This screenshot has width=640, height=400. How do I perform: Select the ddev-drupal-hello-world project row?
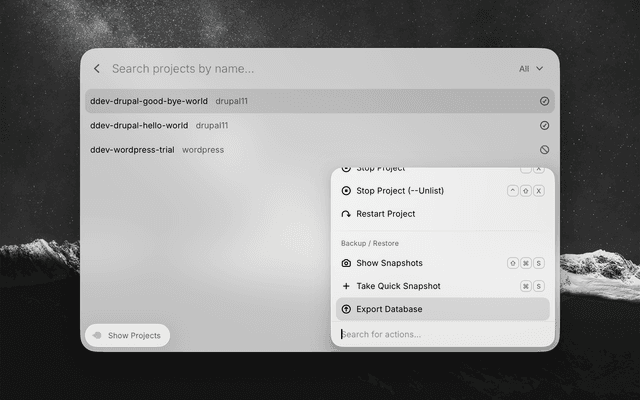(x=320, y=125)
